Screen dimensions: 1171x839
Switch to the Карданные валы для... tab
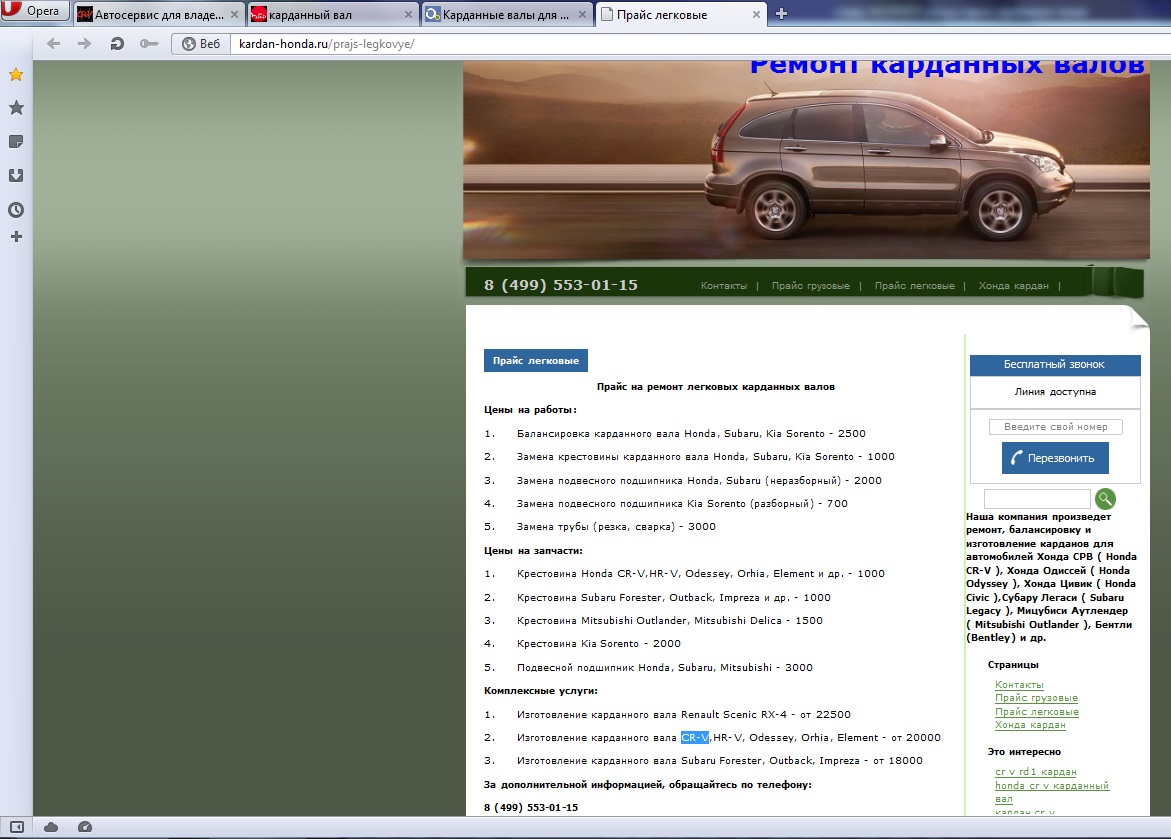(x=507, y=15)
